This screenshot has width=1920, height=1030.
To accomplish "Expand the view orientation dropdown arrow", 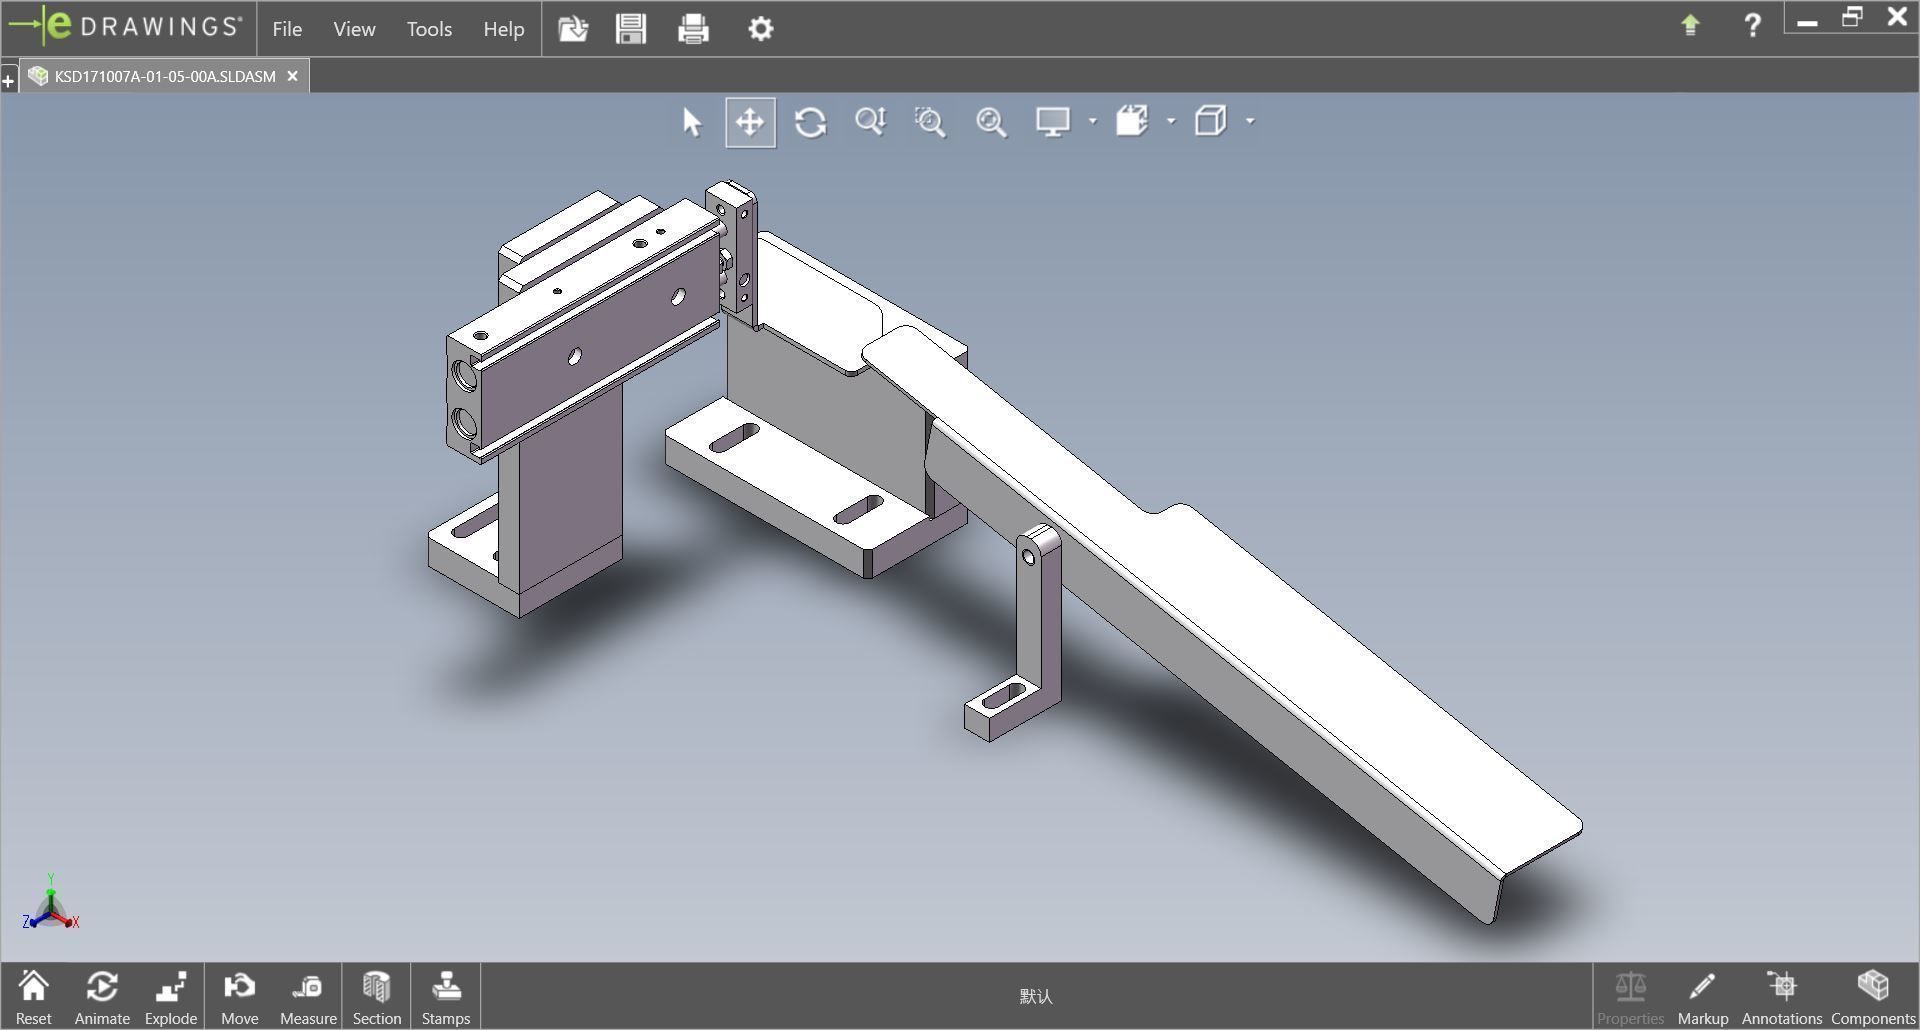I will pos(1171,122).
